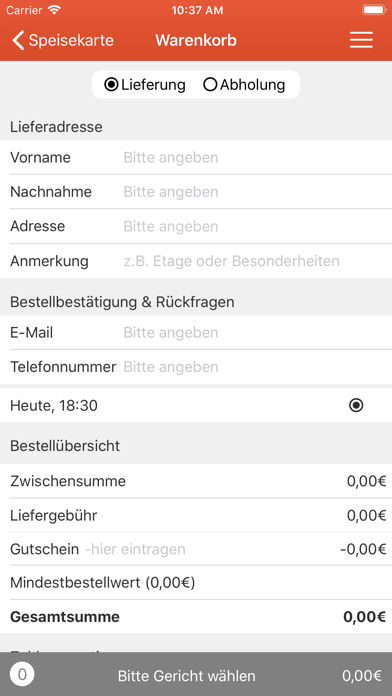Tap the back chevron to Speisekarte
Viewport: 392px width, 696px height.
click(x=18, y=40)
